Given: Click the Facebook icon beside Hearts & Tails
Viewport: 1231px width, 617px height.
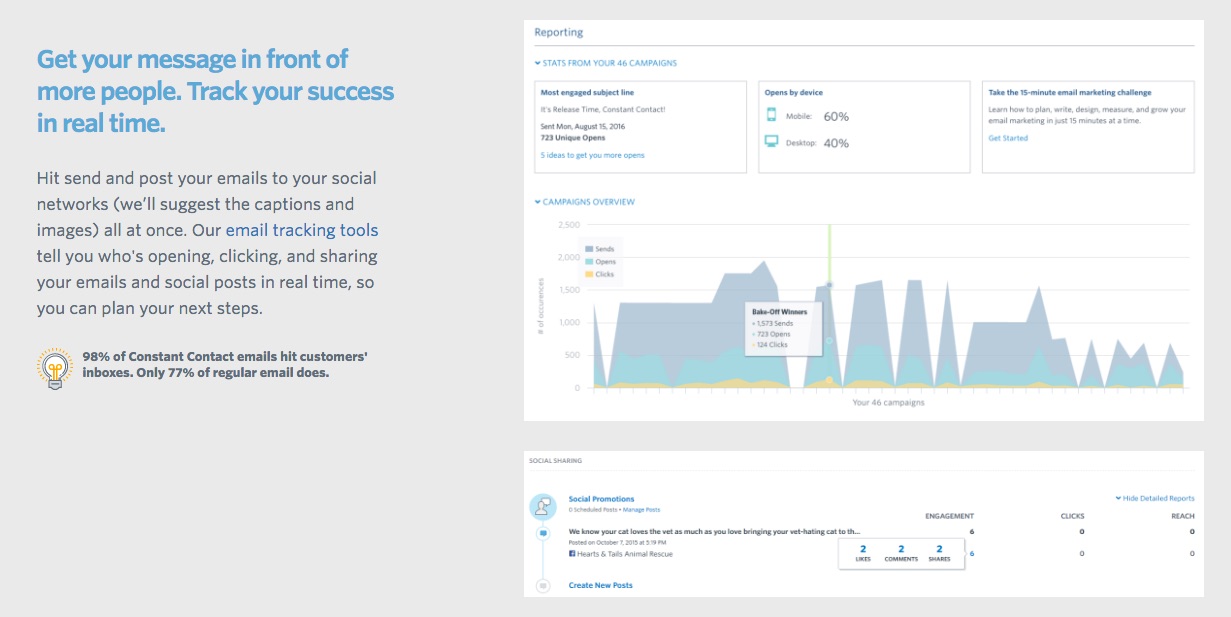Looking at the screenshot, I should [572, 553].
